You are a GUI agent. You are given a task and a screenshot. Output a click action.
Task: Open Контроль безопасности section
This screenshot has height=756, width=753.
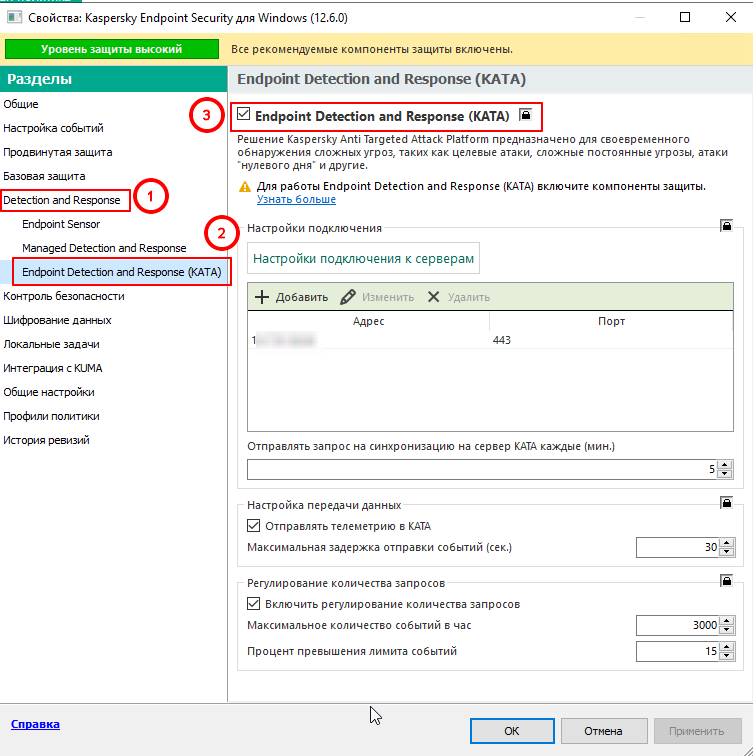[x=64, y=296]
